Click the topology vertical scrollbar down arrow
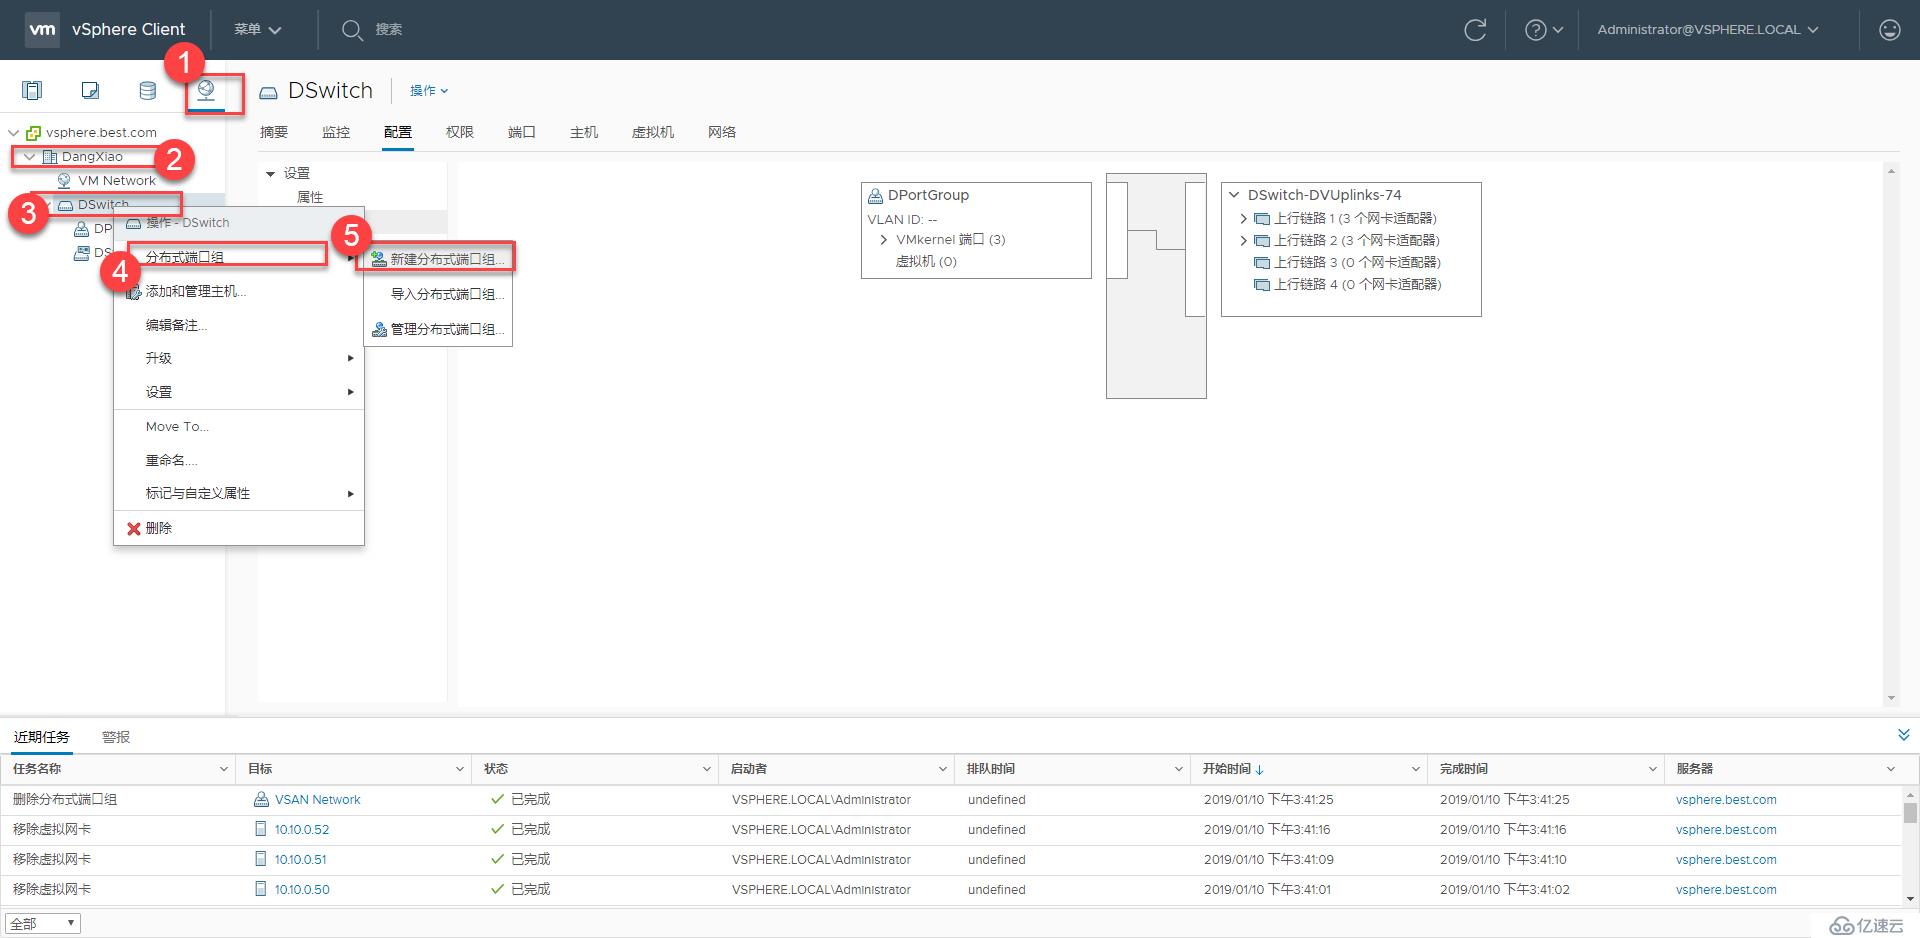 [1890, 698]
